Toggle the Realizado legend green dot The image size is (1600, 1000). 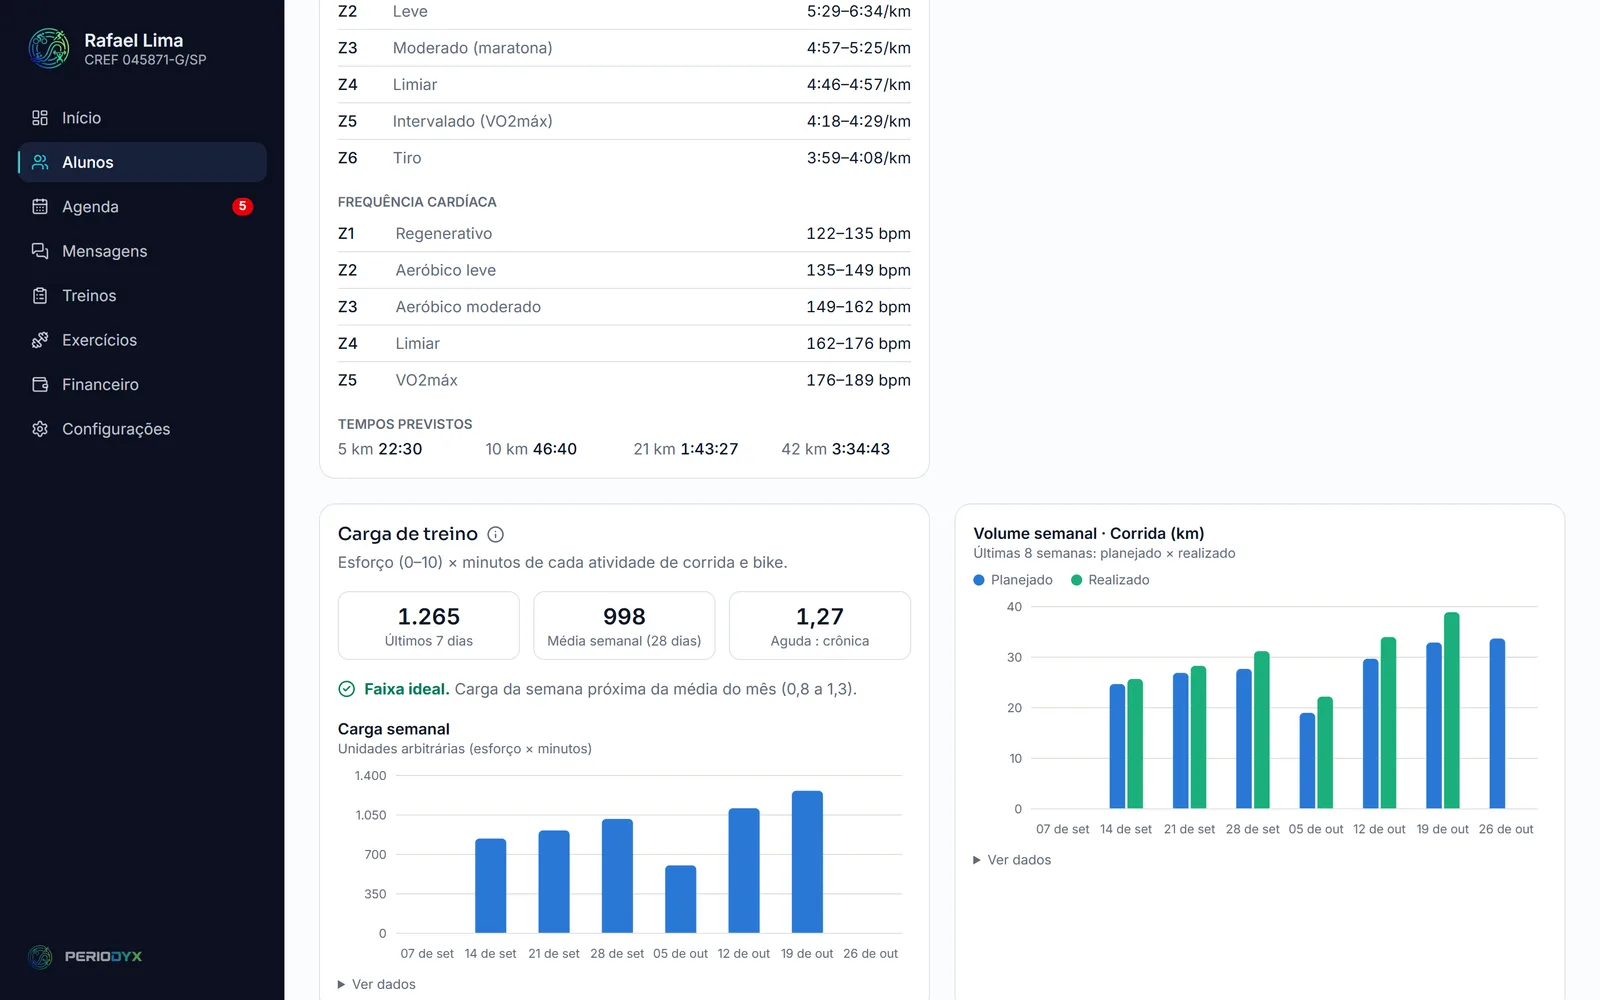(1077, 580)
